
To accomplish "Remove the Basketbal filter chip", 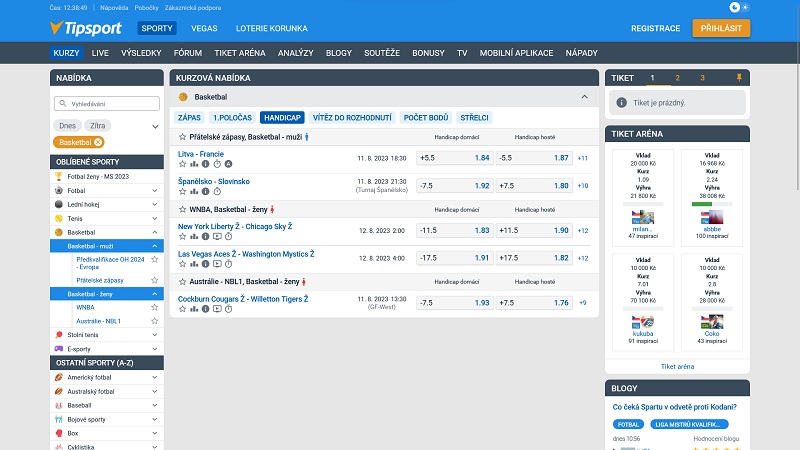I will point(98,142).
